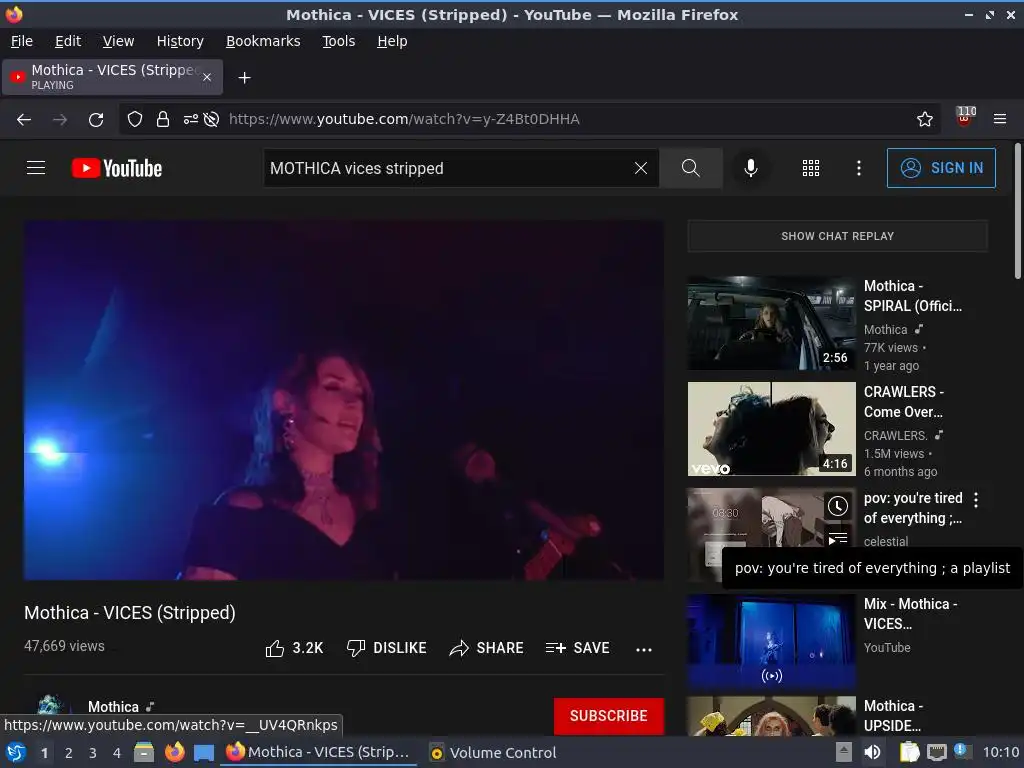Reload the current page

tap(96, 120)
